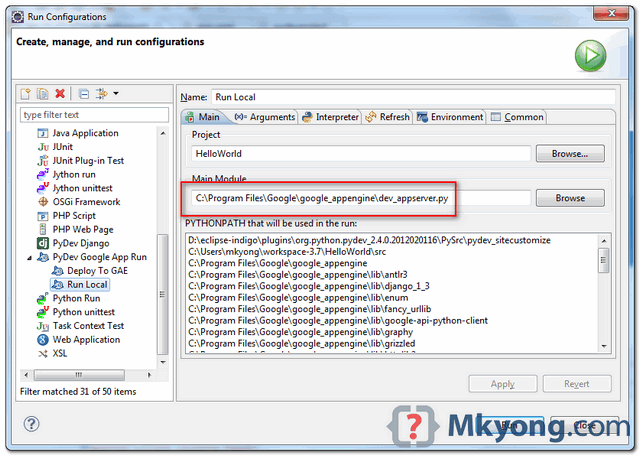Click the Task Context Test icon

[42, 326]
